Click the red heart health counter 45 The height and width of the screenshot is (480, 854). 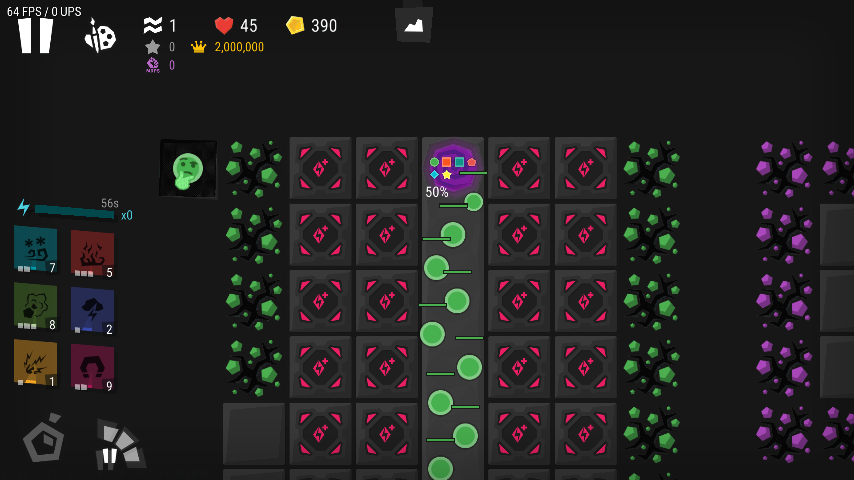(236, 26)
